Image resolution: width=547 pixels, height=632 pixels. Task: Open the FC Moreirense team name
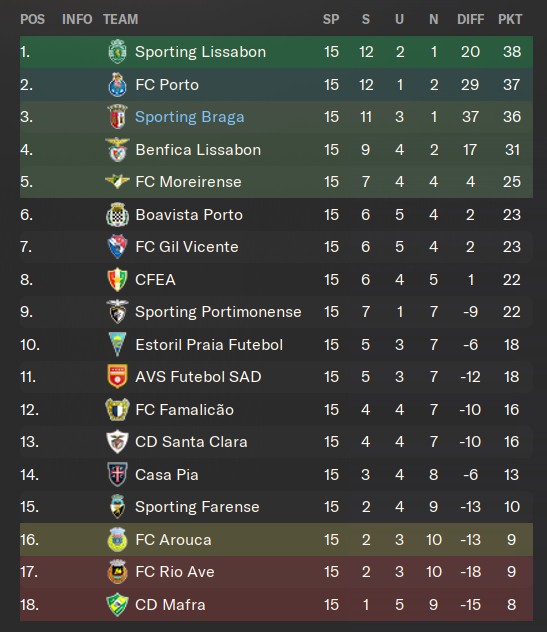point(188,182)
